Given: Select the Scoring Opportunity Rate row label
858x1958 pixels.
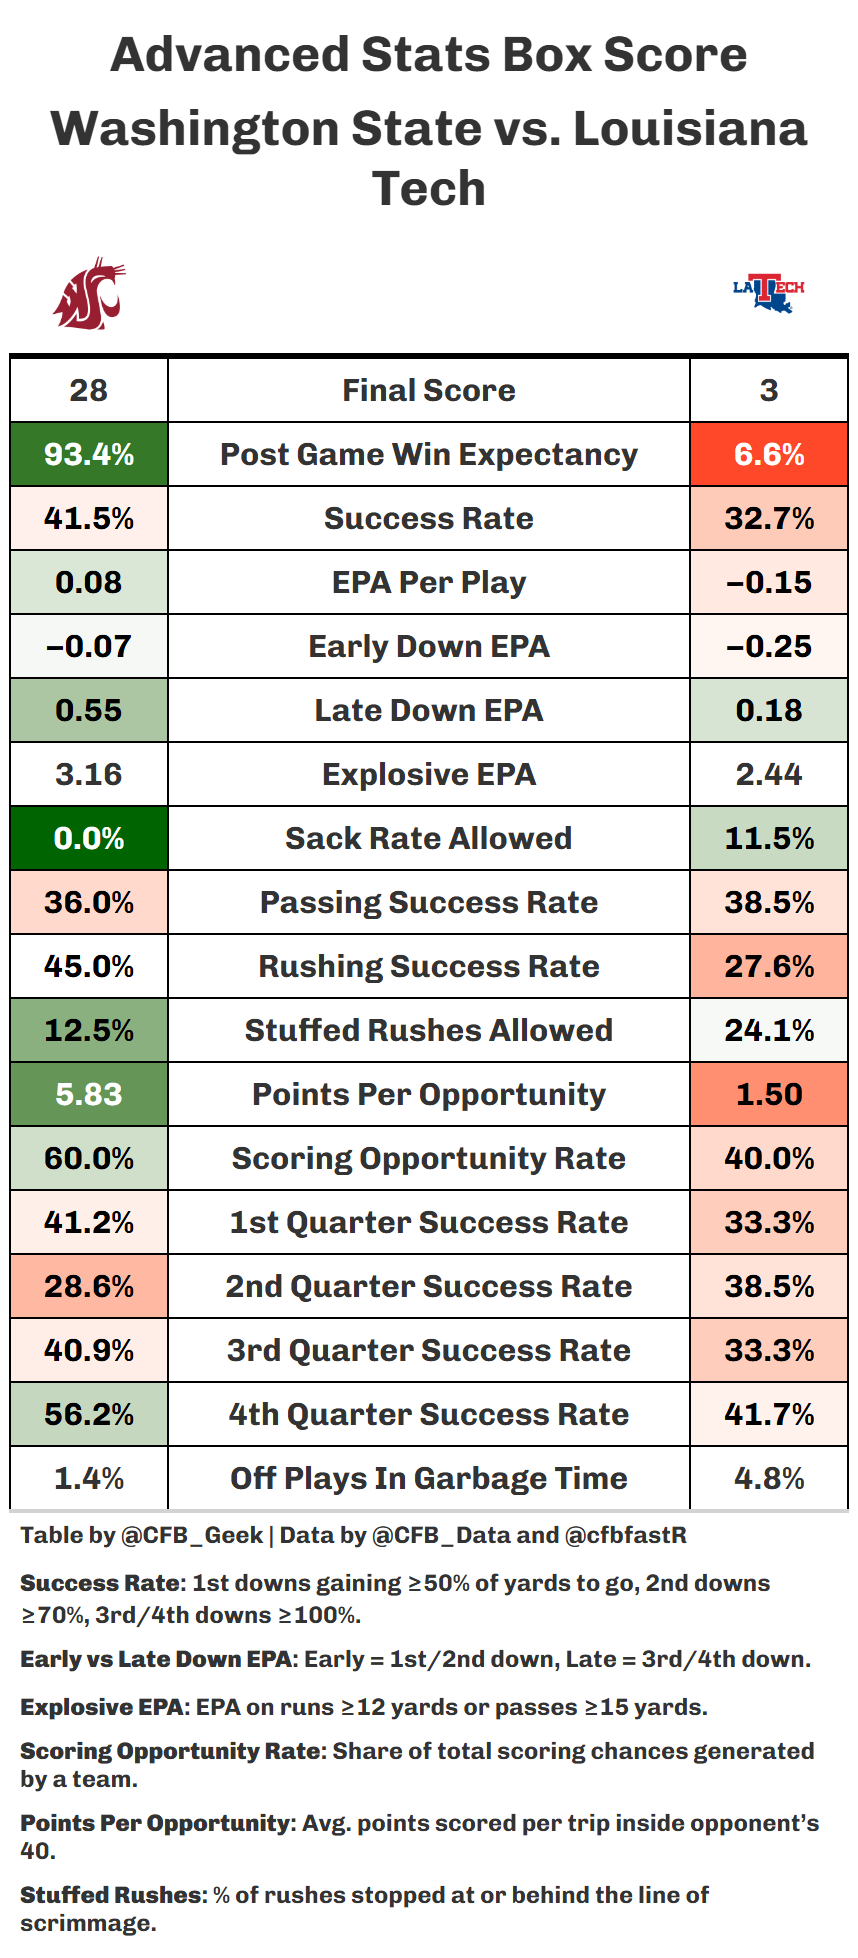Looking at the screenshot, I should click(x=428, y=1158).
